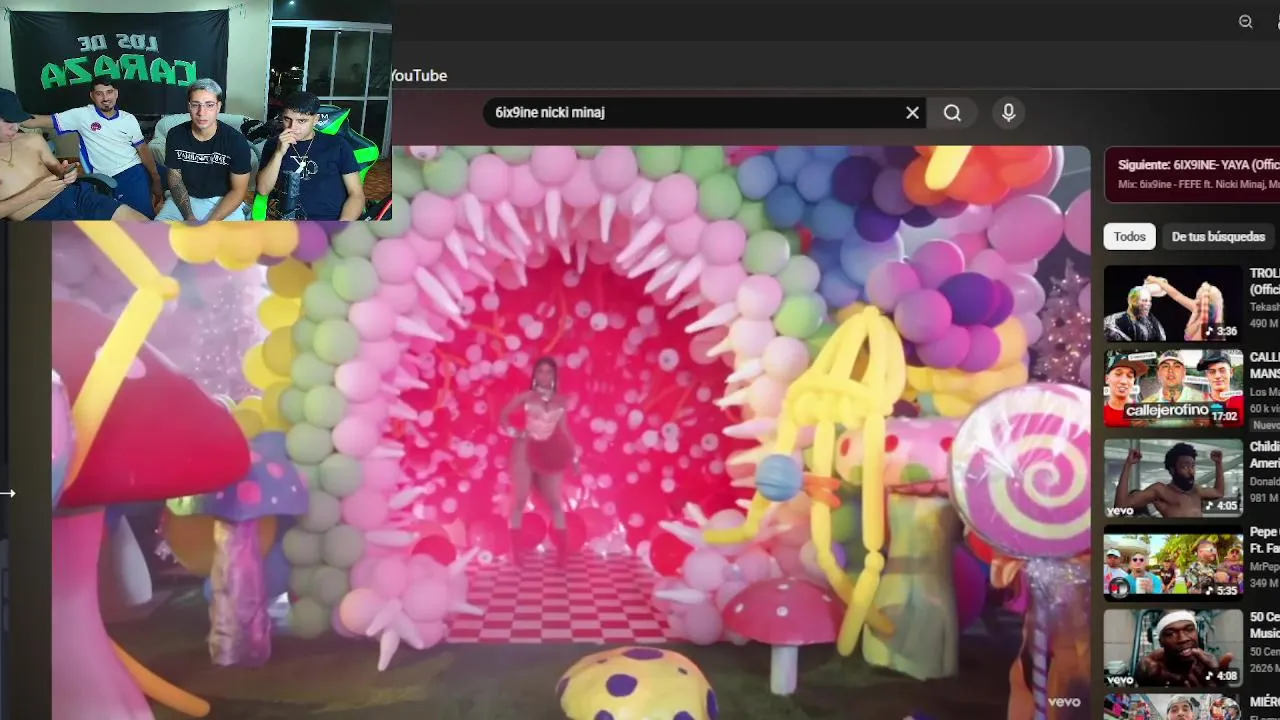Open the Childish Gambino vevo thumbnail, 4:05
This screenshot has height=720, width=1280.
point(1173,477)
